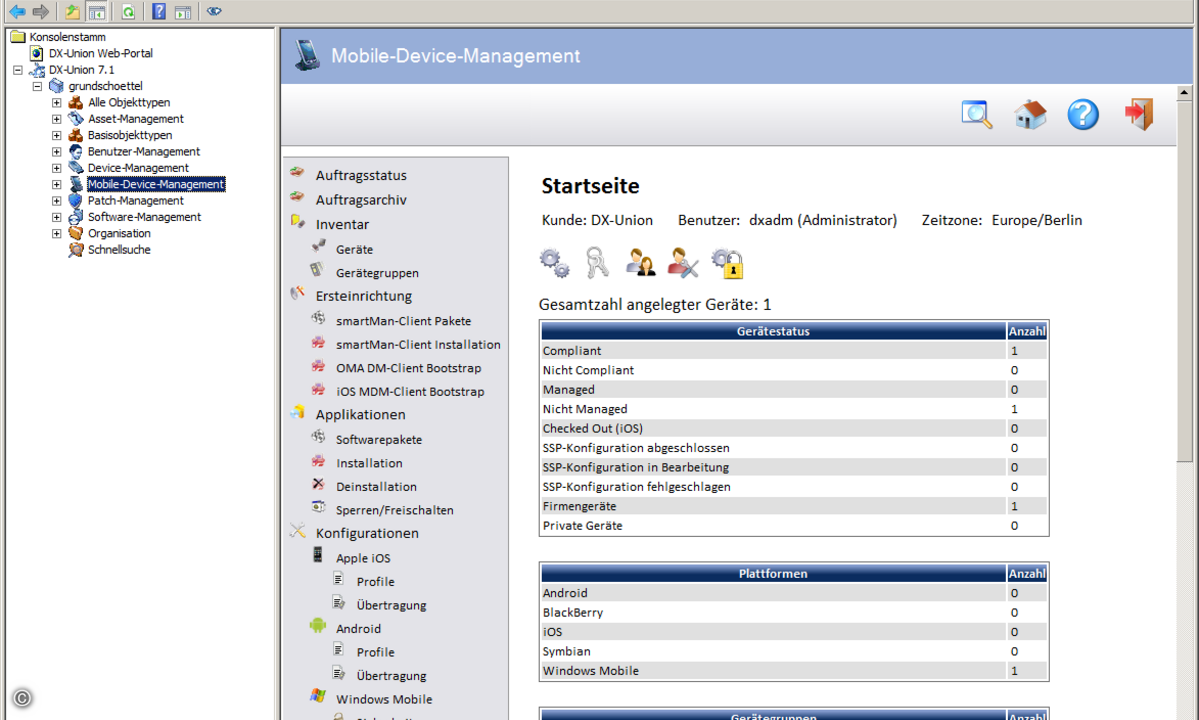The height and width of the screenshot is (720, 1199).
Task: Open Profile under Apple iOS
Action: pos(375,582)
